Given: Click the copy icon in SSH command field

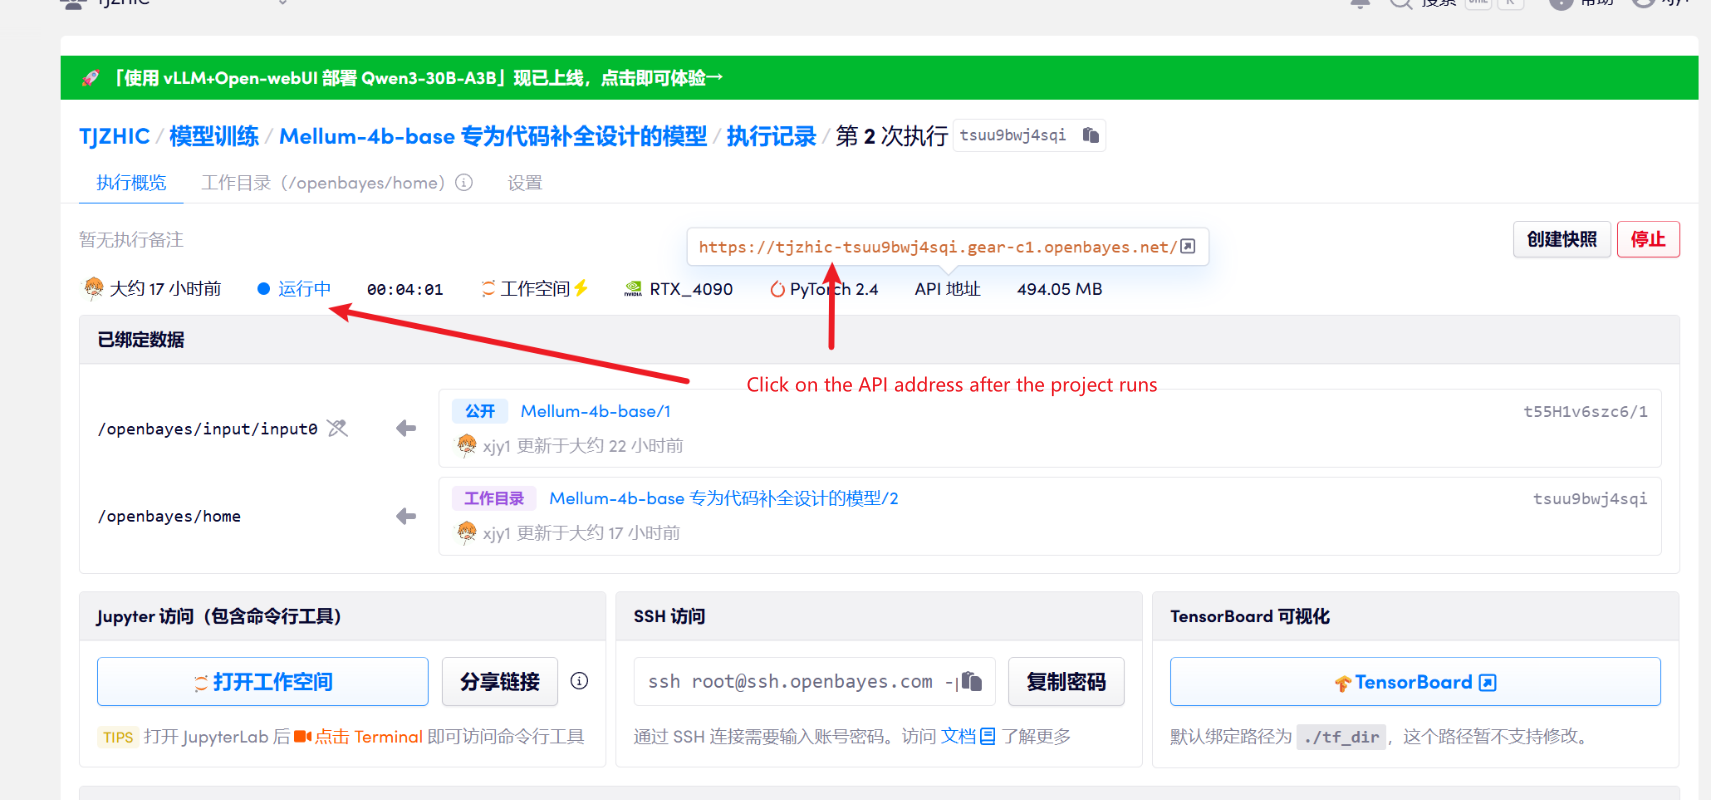Looking at the screenshot, I should [x=971, y=682].
